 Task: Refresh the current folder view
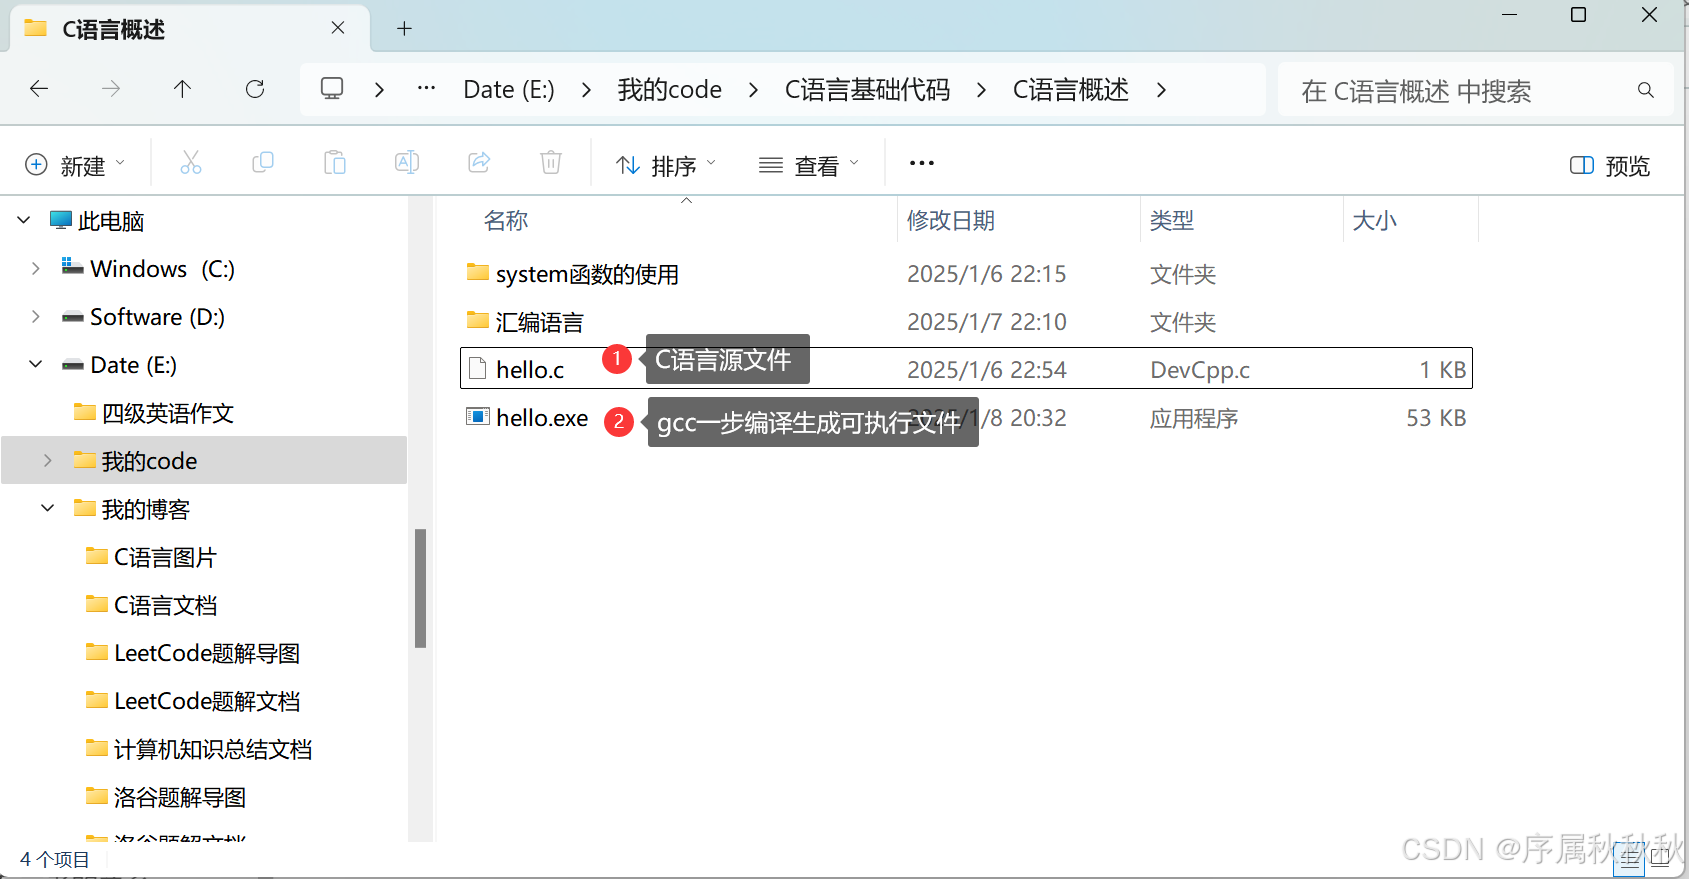[255, 89]
